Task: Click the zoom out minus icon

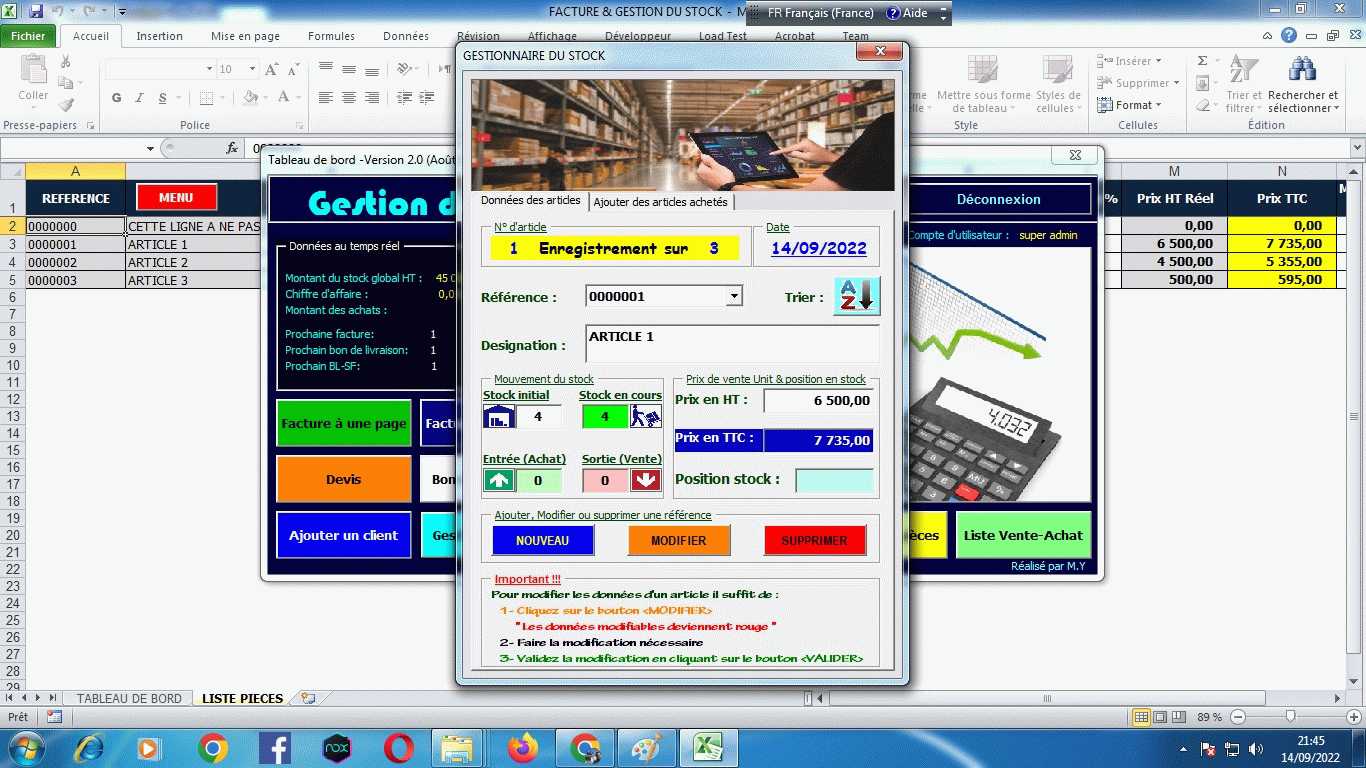Action: coord(1239,717)
